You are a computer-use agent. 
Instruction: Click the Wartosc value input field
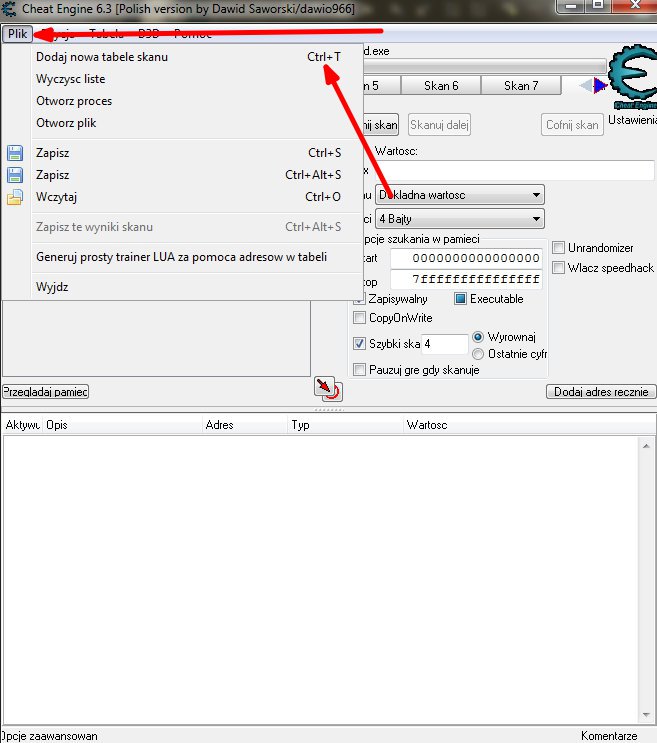[514, 170]
